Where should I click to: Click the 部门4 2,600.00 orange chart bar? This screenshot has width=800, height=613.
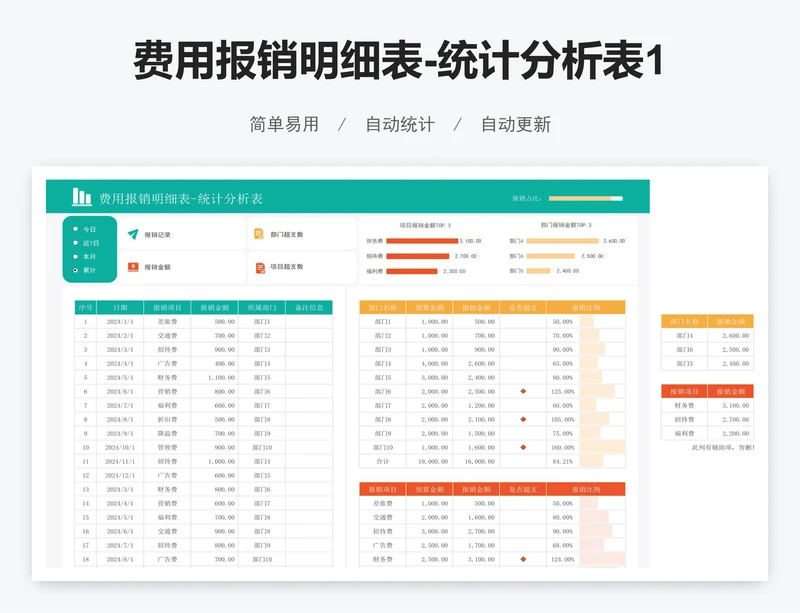[x=562, y=241]
